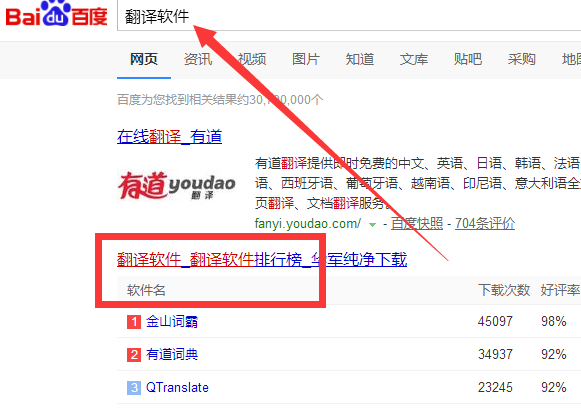This screenshot has height=409, width=581.
Task: Select the 网页 tab
Action: (144, 59)
